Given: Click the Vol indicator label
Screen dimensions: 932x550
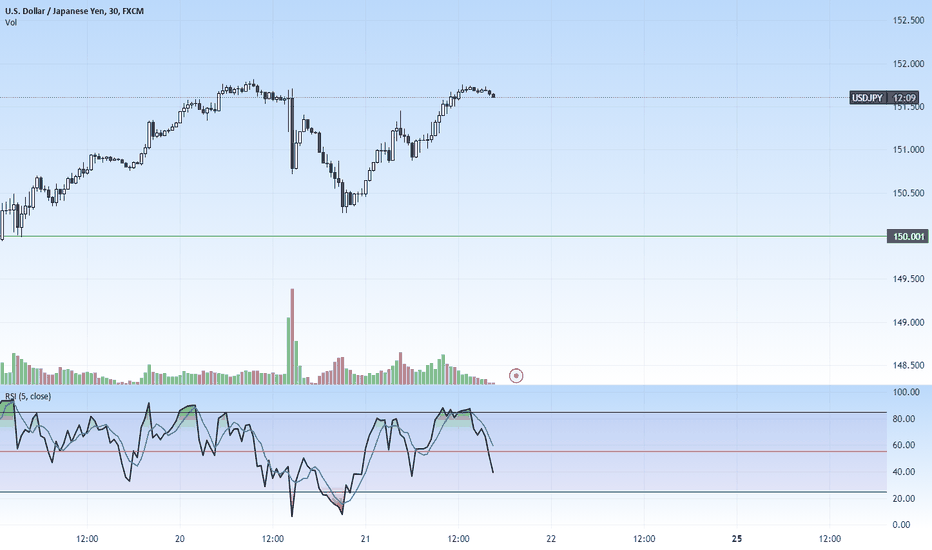Looking at the screenshot, I should click(x=11, y=23).
